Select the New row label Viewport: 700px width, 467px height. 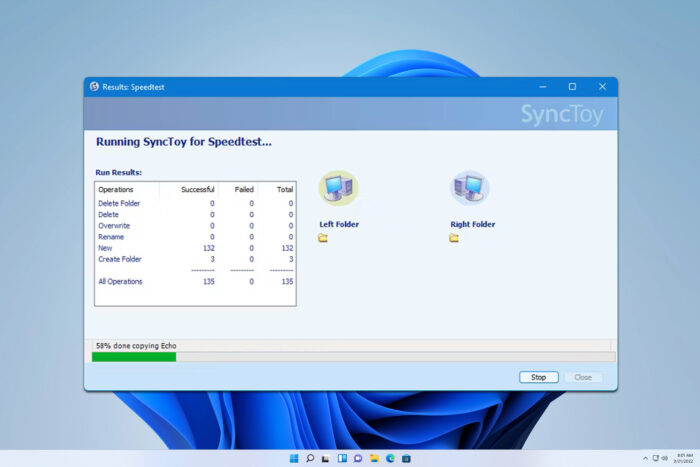105,248
